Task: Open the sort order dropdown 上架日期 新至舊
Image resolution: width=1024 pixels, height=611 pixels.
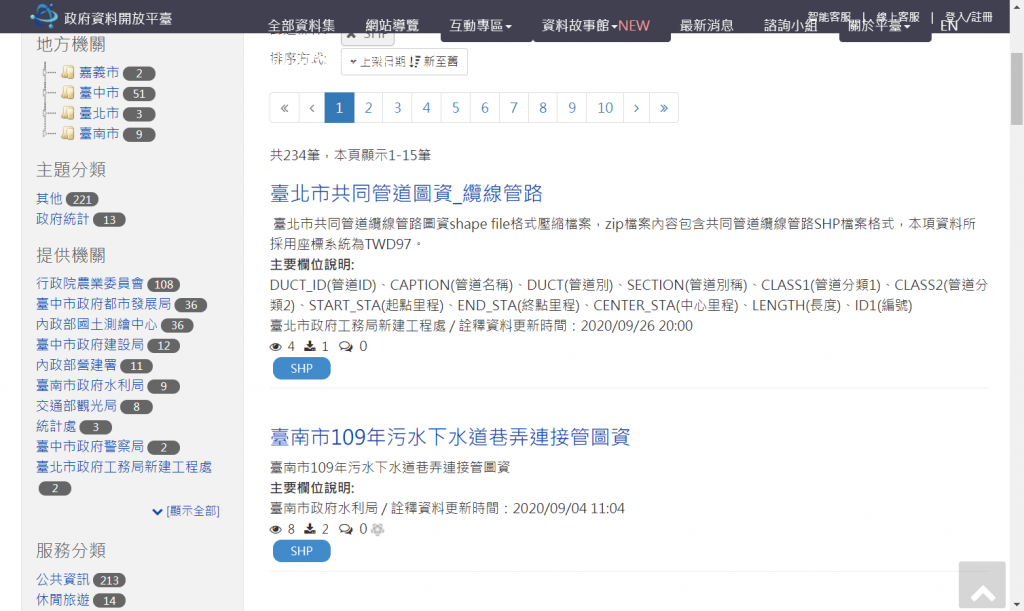Action: tap(404, 61)
